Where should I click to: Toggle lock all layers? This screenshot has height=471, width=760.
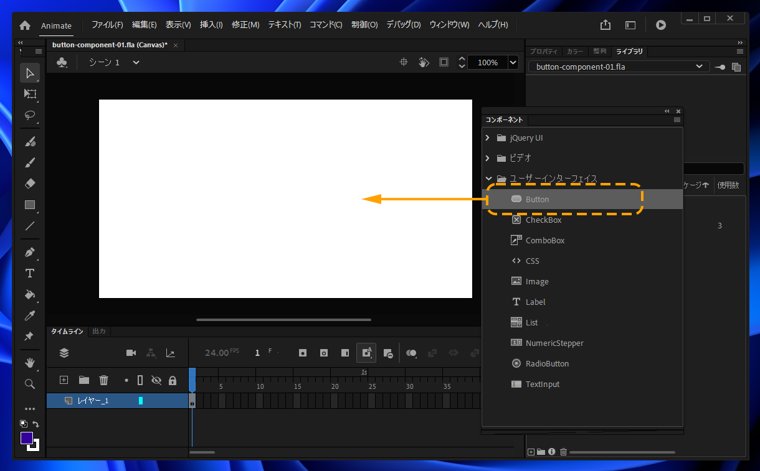point(173,380)
